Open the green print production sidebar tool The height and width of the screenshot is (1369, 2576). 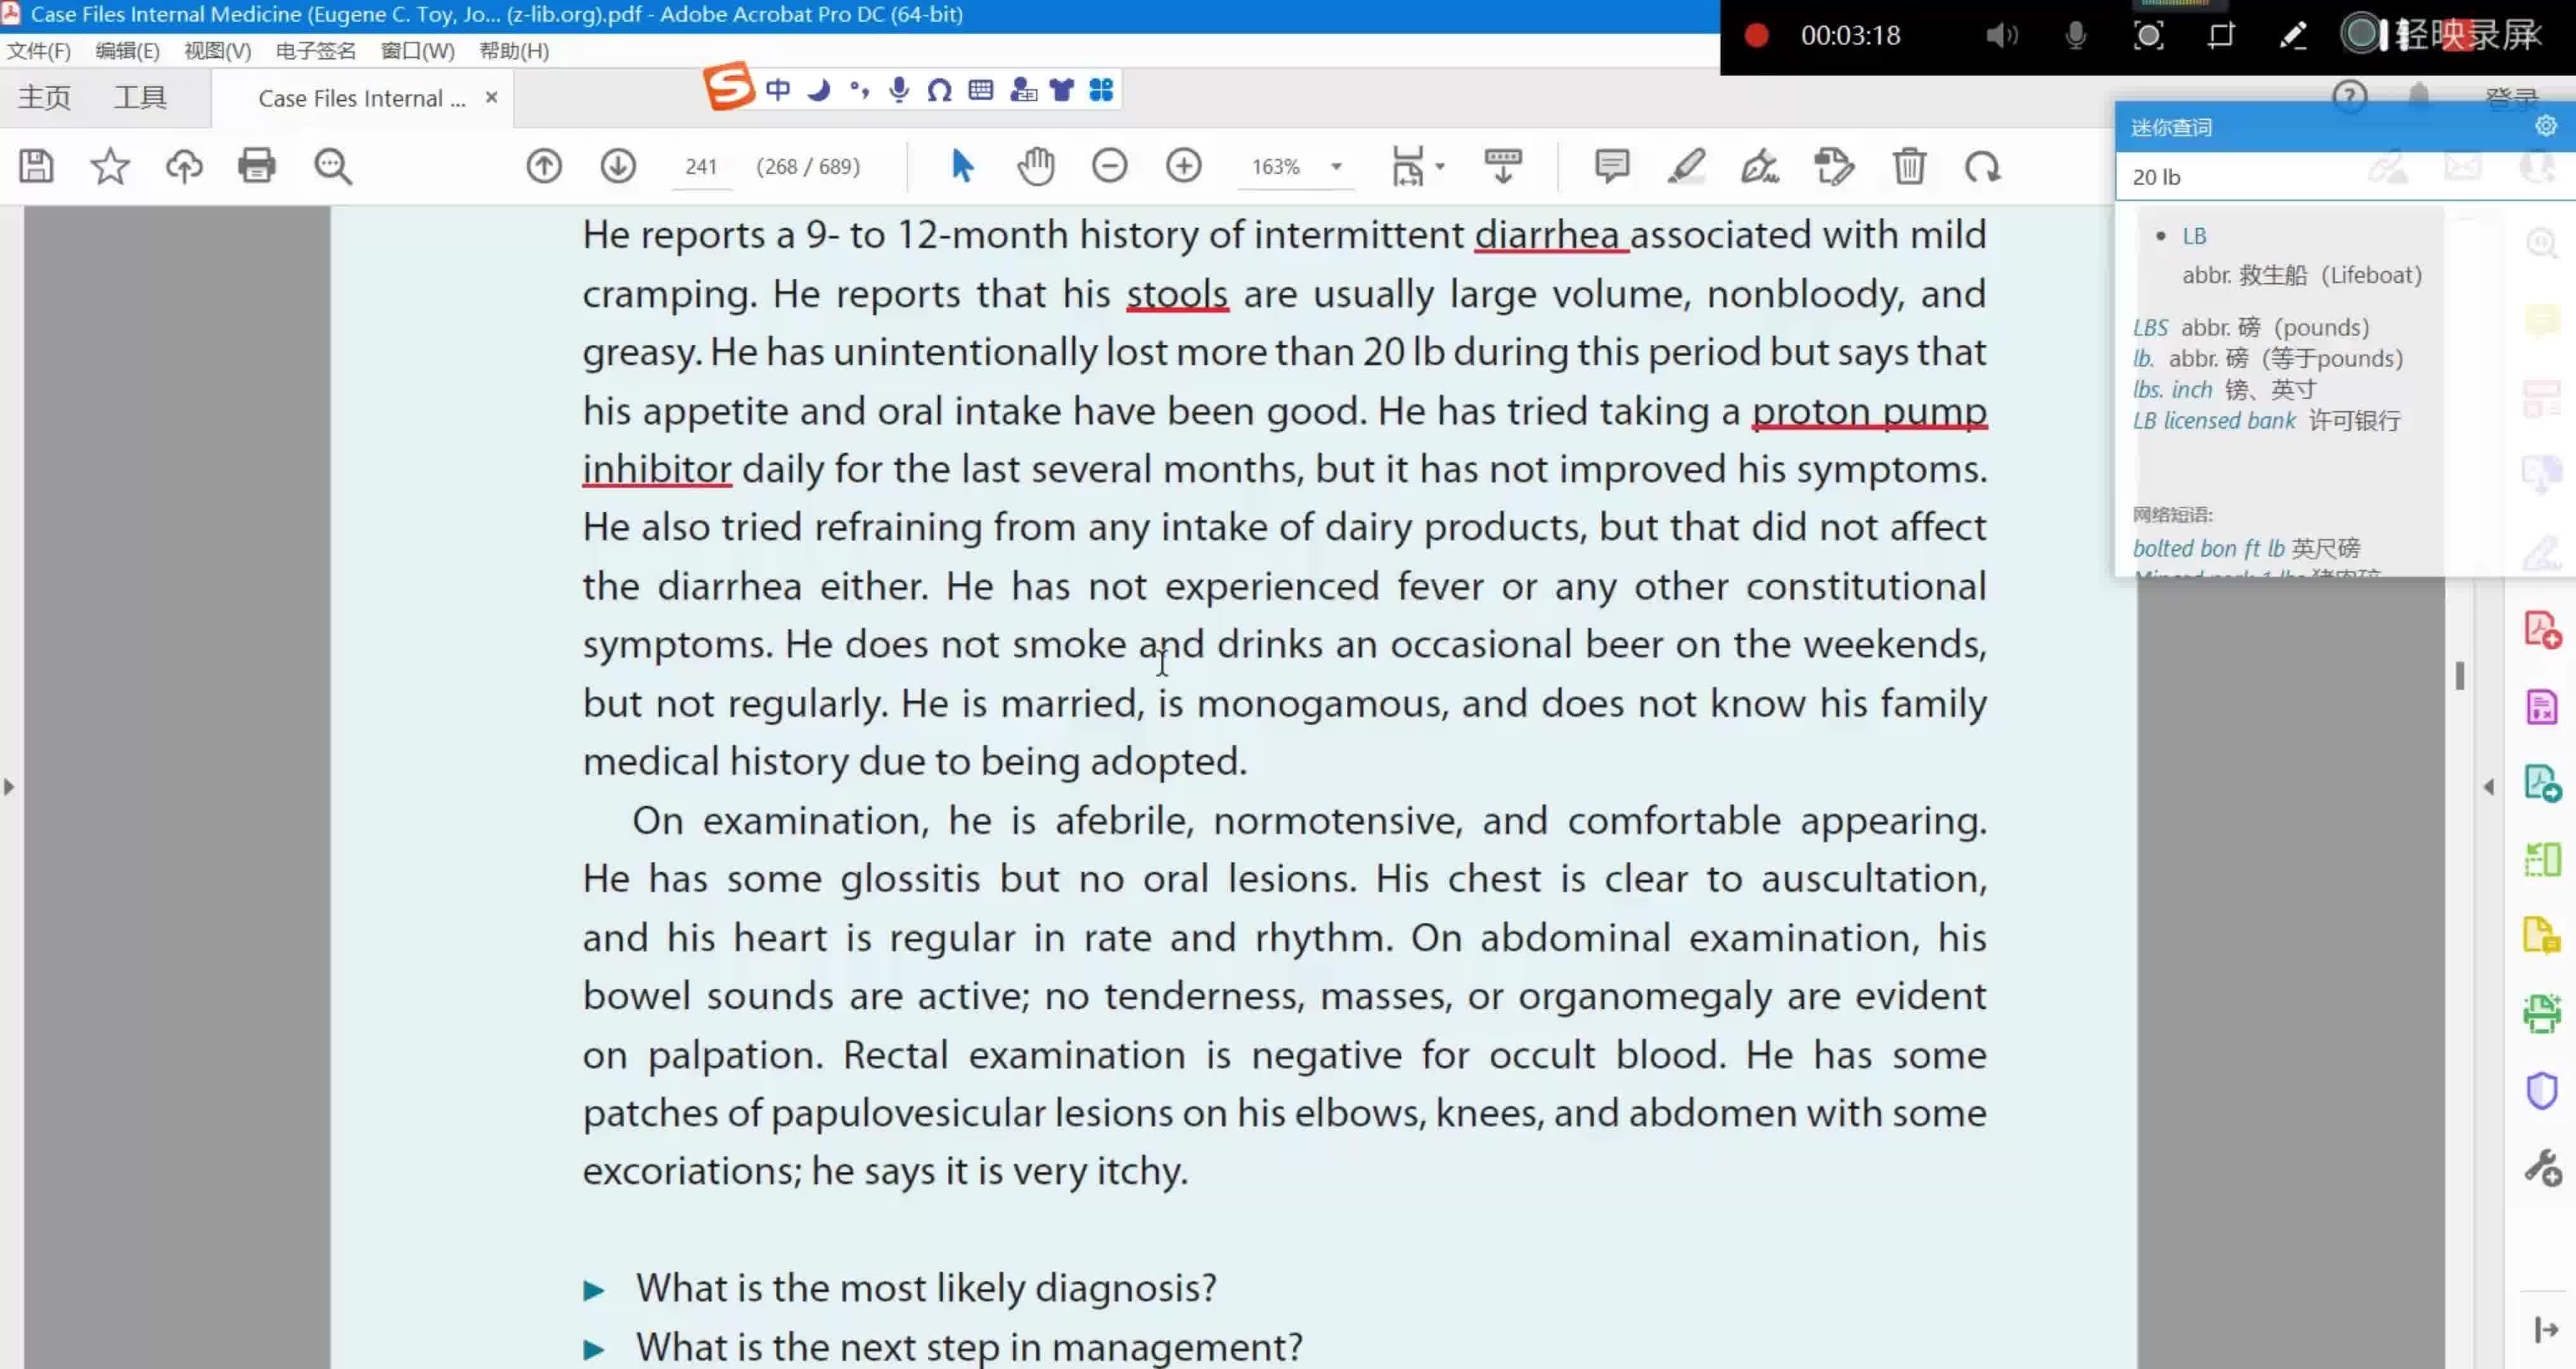(2542, 1013)
